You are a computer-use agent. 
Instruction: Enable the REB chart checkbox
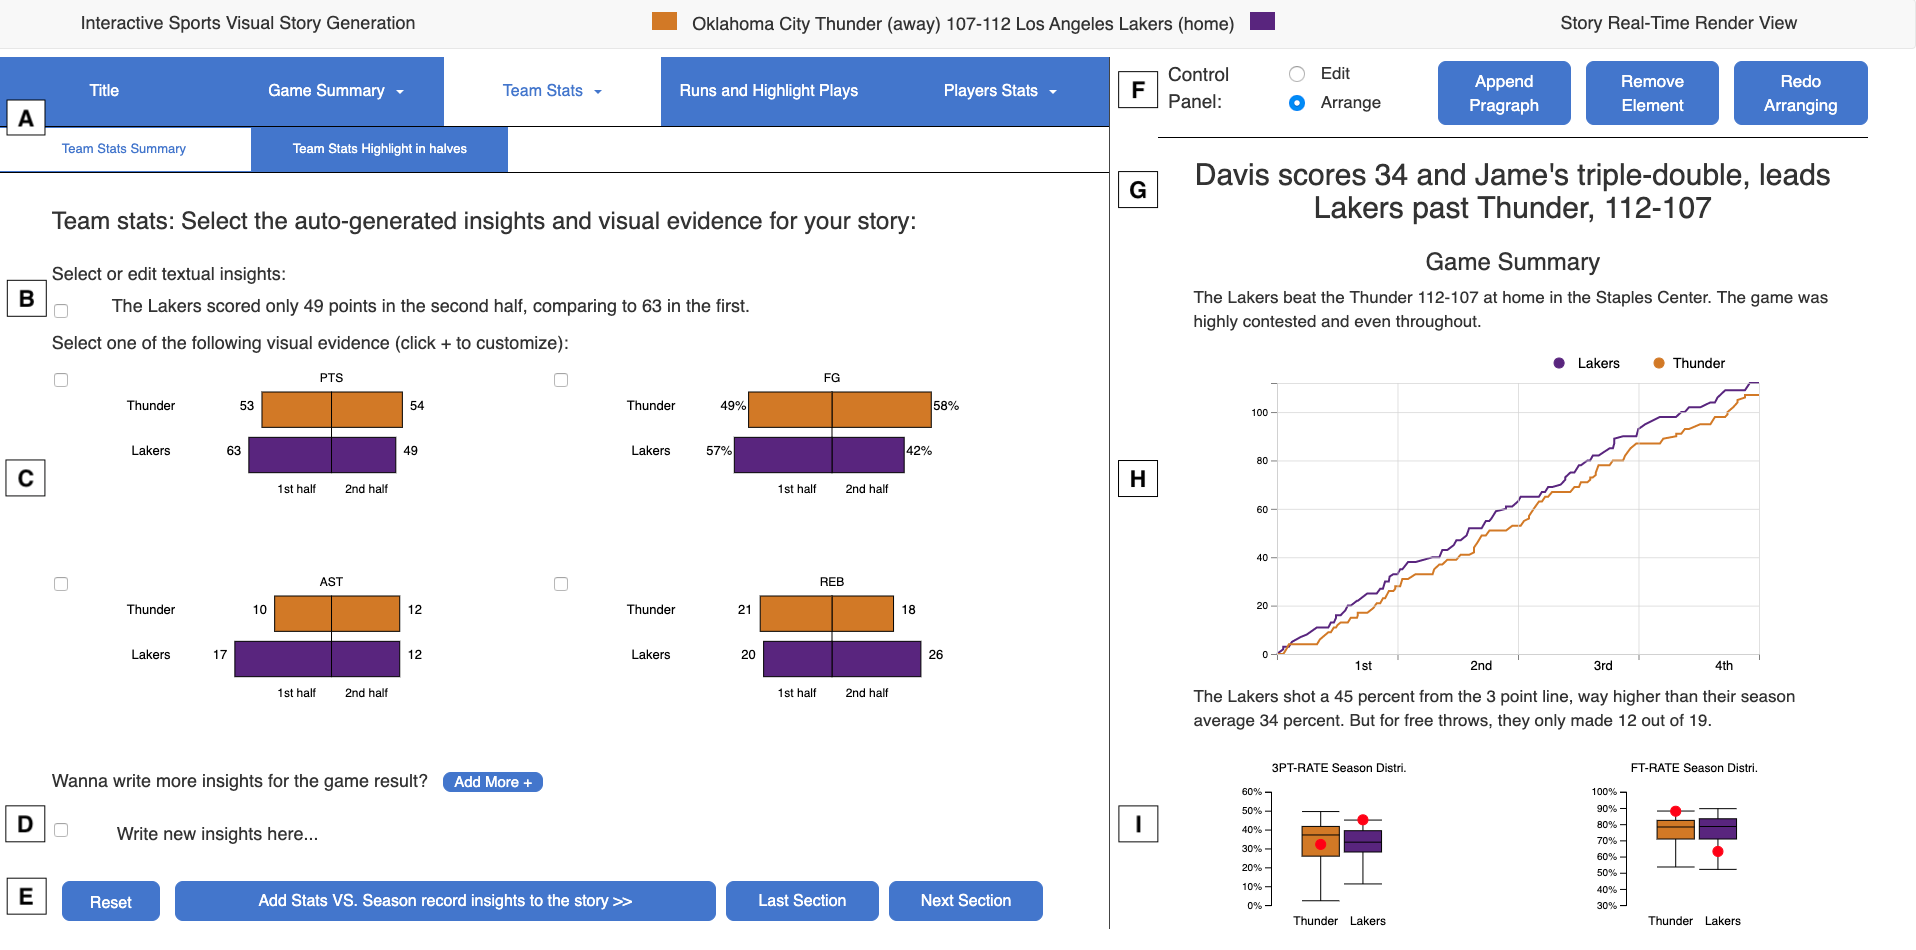pos(561,584)
